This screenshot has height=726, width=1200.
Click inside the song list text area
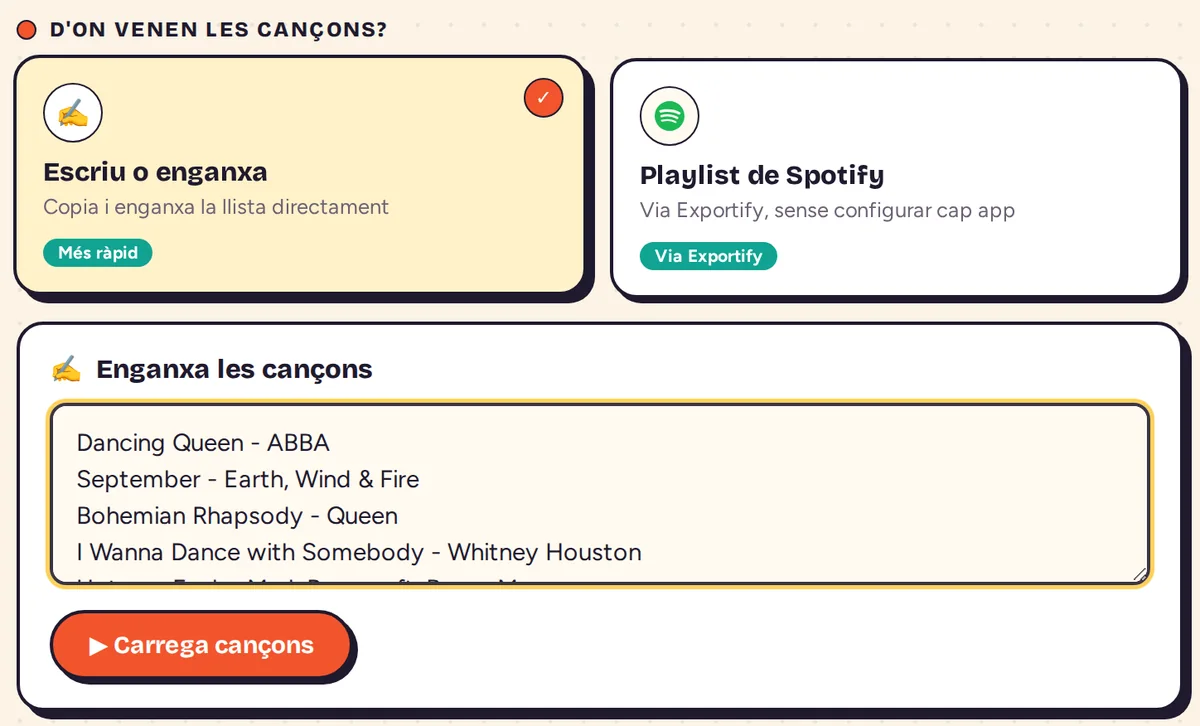pyautogui.click(x=600, y=494)
